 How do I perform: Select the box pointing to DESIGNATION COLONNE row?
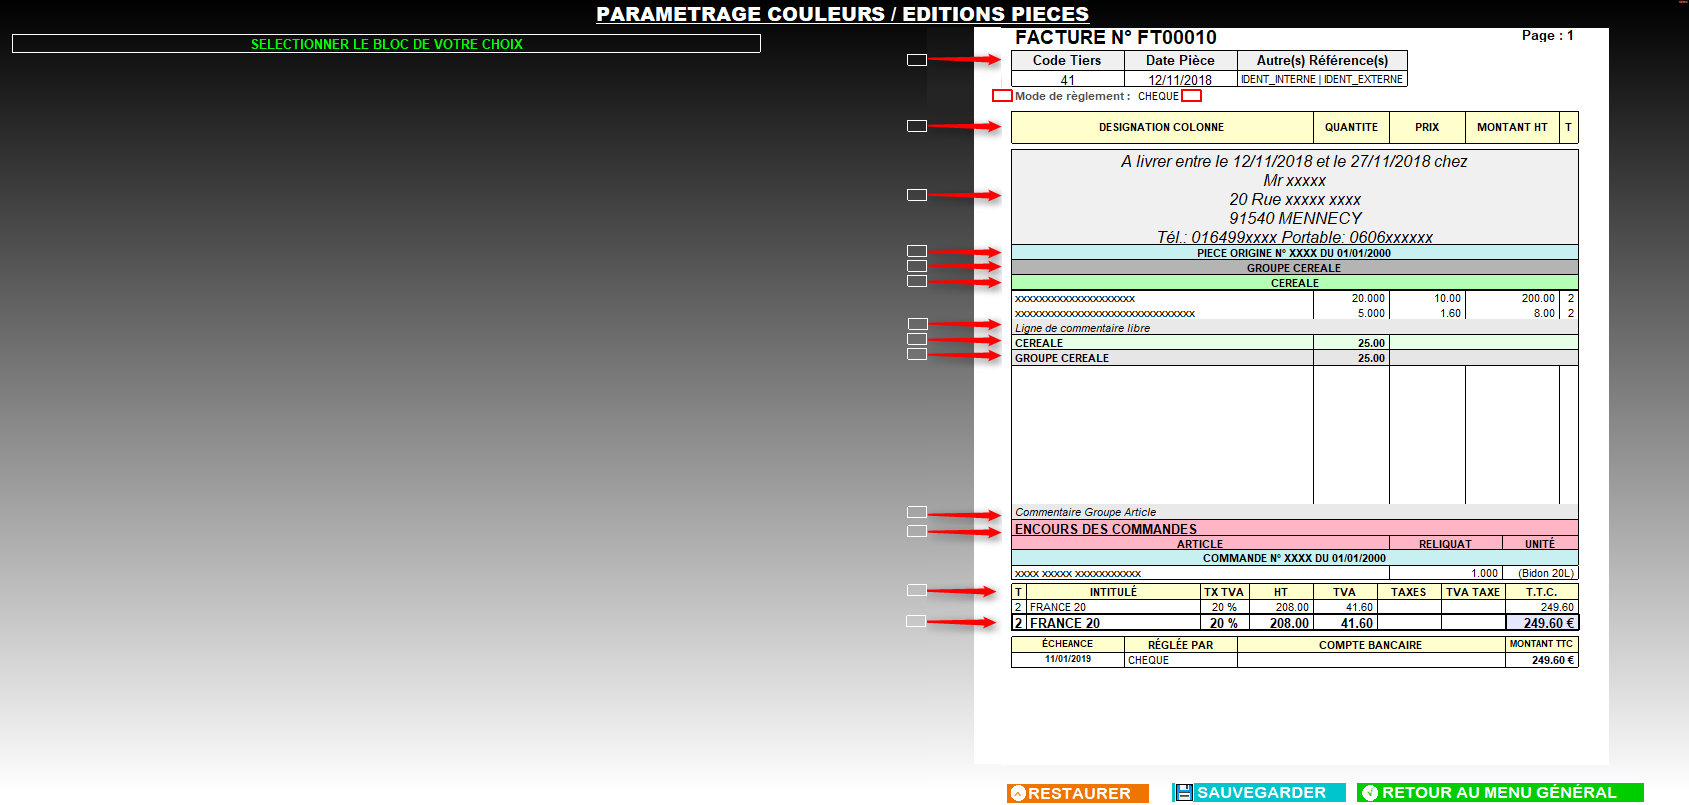tap(916, 126)
